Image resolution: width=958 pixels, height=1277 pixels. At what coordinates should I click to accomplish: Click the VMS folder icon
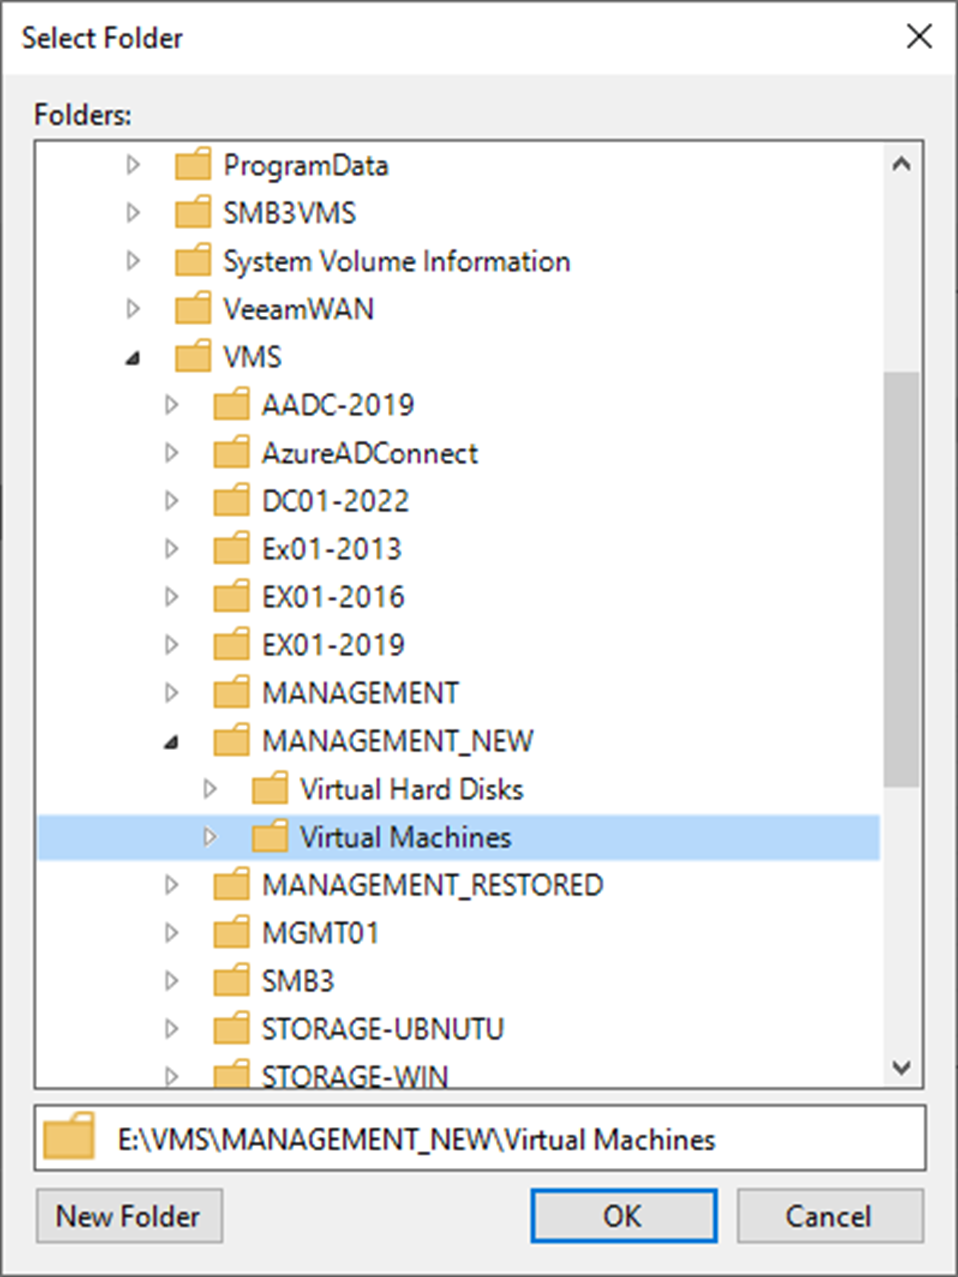click(192, 356)
